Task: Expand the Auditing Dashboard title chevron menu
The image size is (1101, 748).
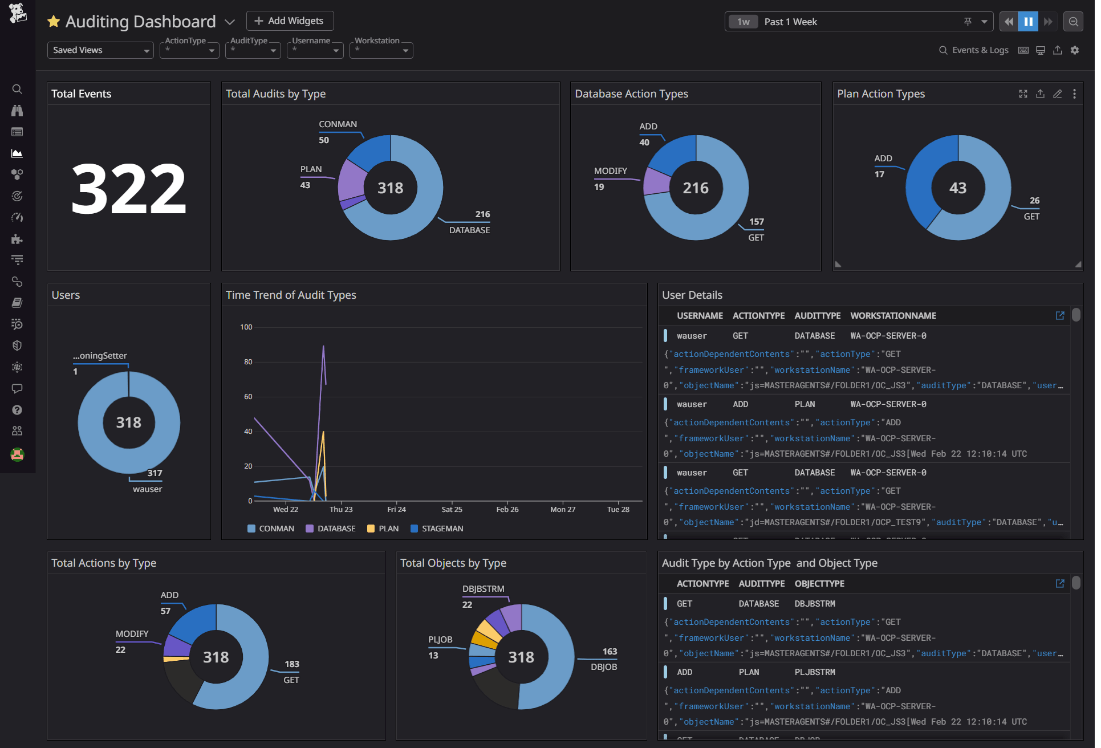Action: [x=230, y=22]
